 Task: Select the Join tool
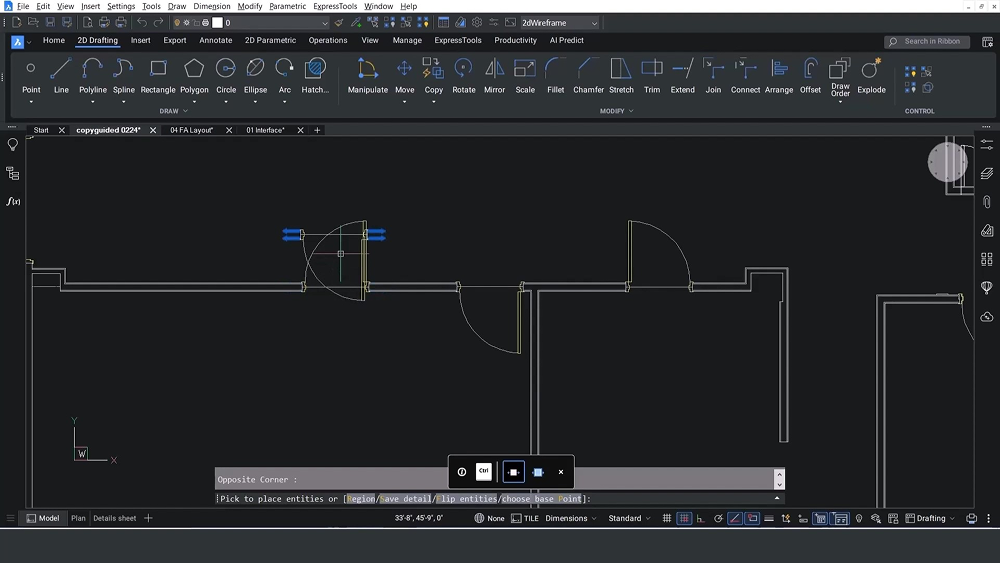click(713, 77)
